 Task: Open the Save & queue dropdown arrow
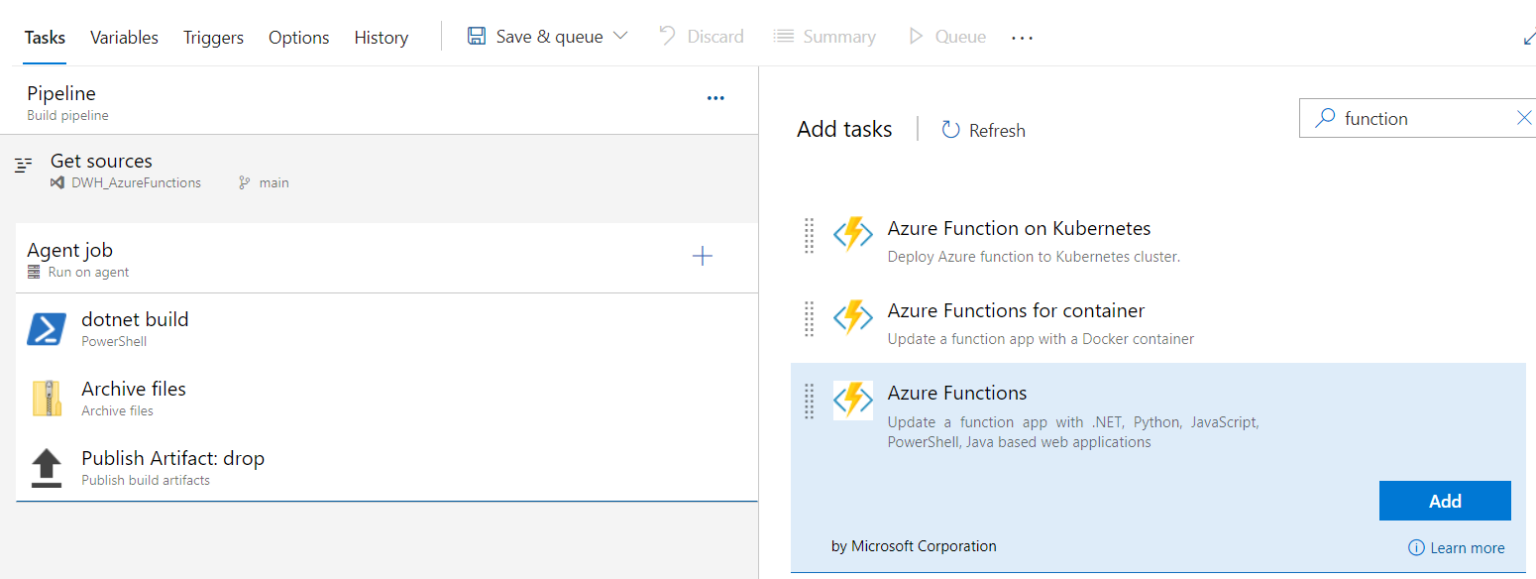point(620,35)
